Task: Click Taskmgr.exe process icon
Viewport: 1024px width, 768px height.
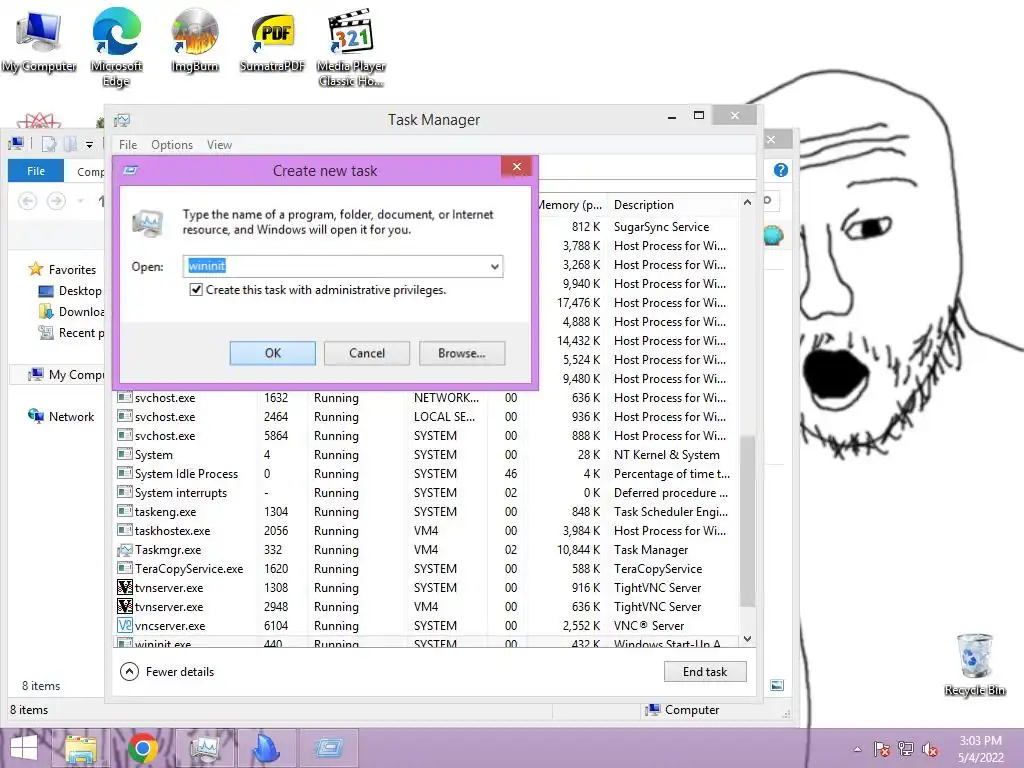Action: pos(125,550)
